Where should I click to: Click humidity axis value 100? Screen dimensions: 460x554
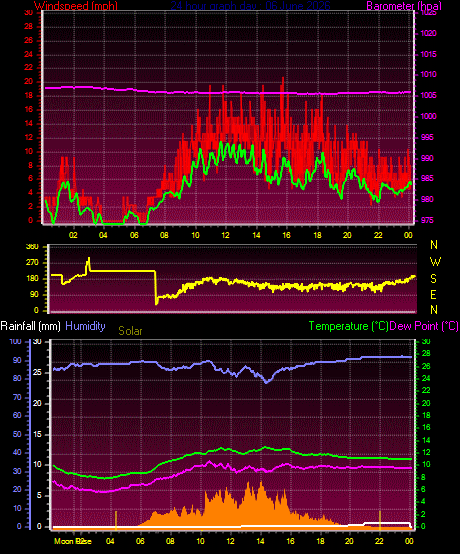(x=16, y=341)
